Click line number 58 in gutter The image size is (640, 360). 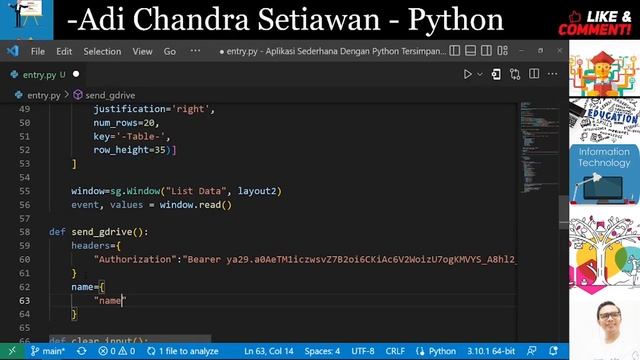click(x=24, y=232)
